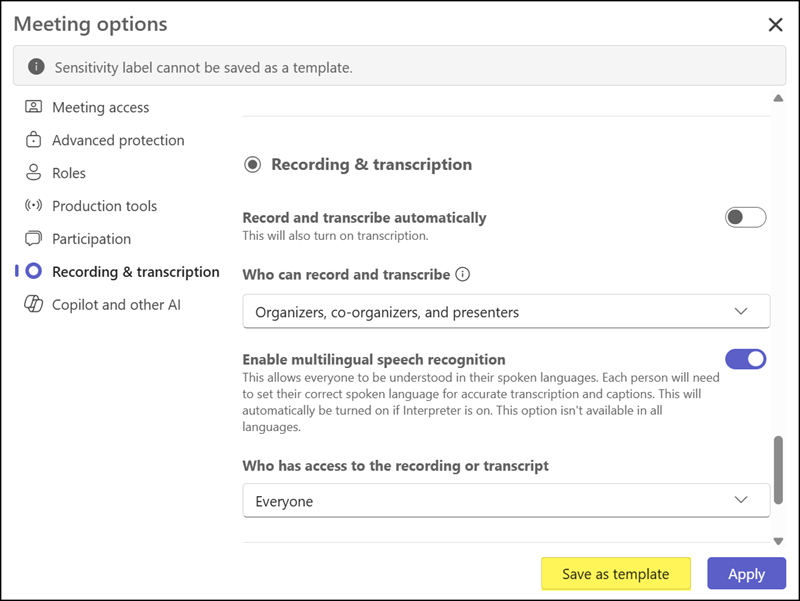Screen dimensions: 800x601
Task: Click the info icon beside Who can record
Action: [x=462, y=274]
